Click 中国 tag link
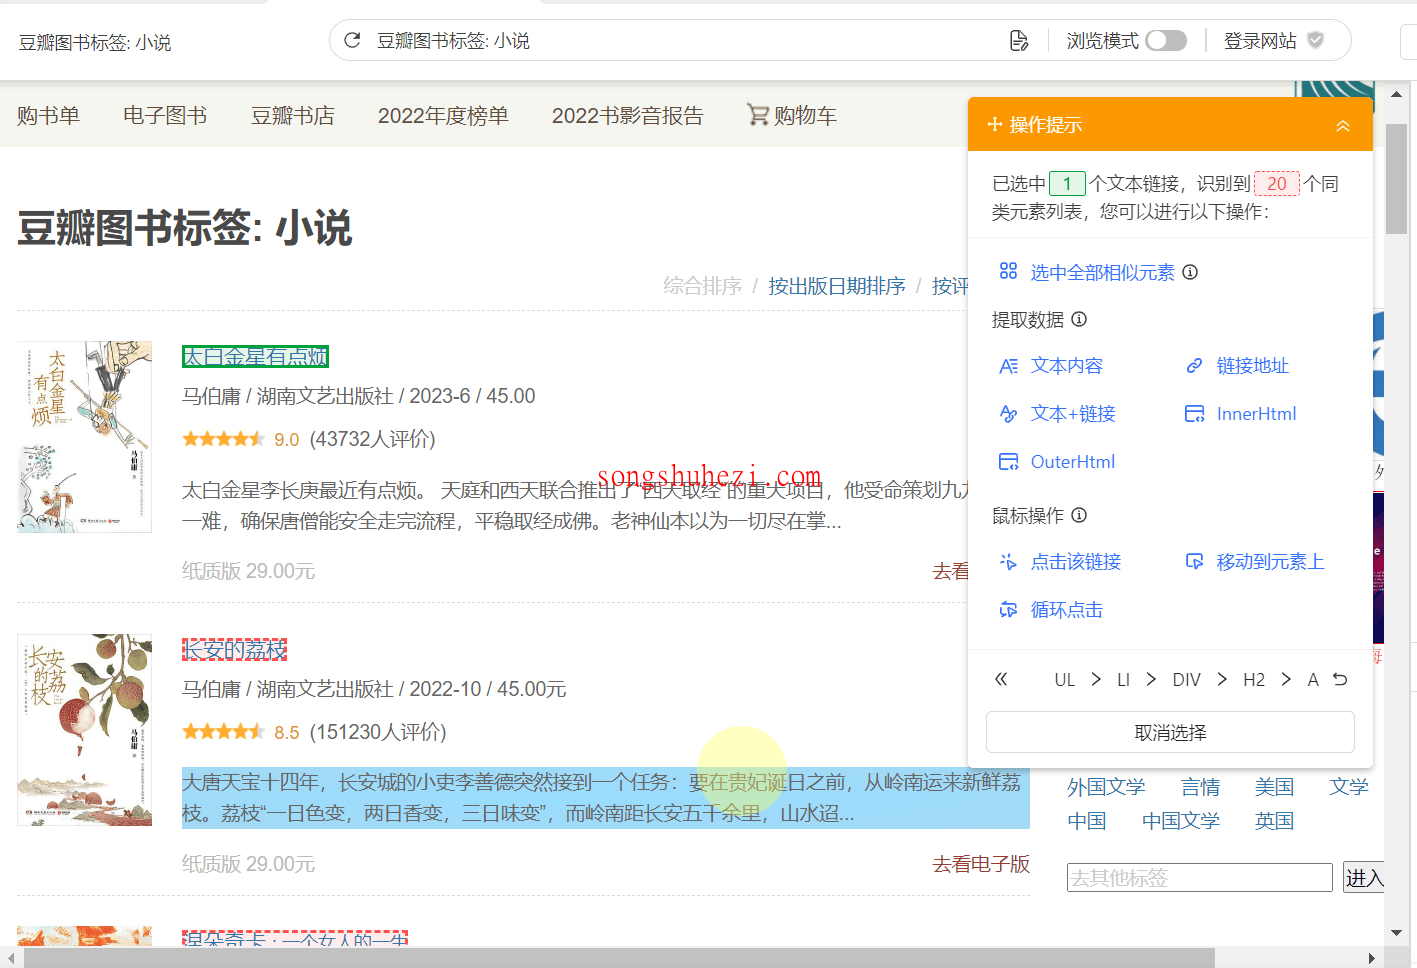 click(x=1086, y=821)
